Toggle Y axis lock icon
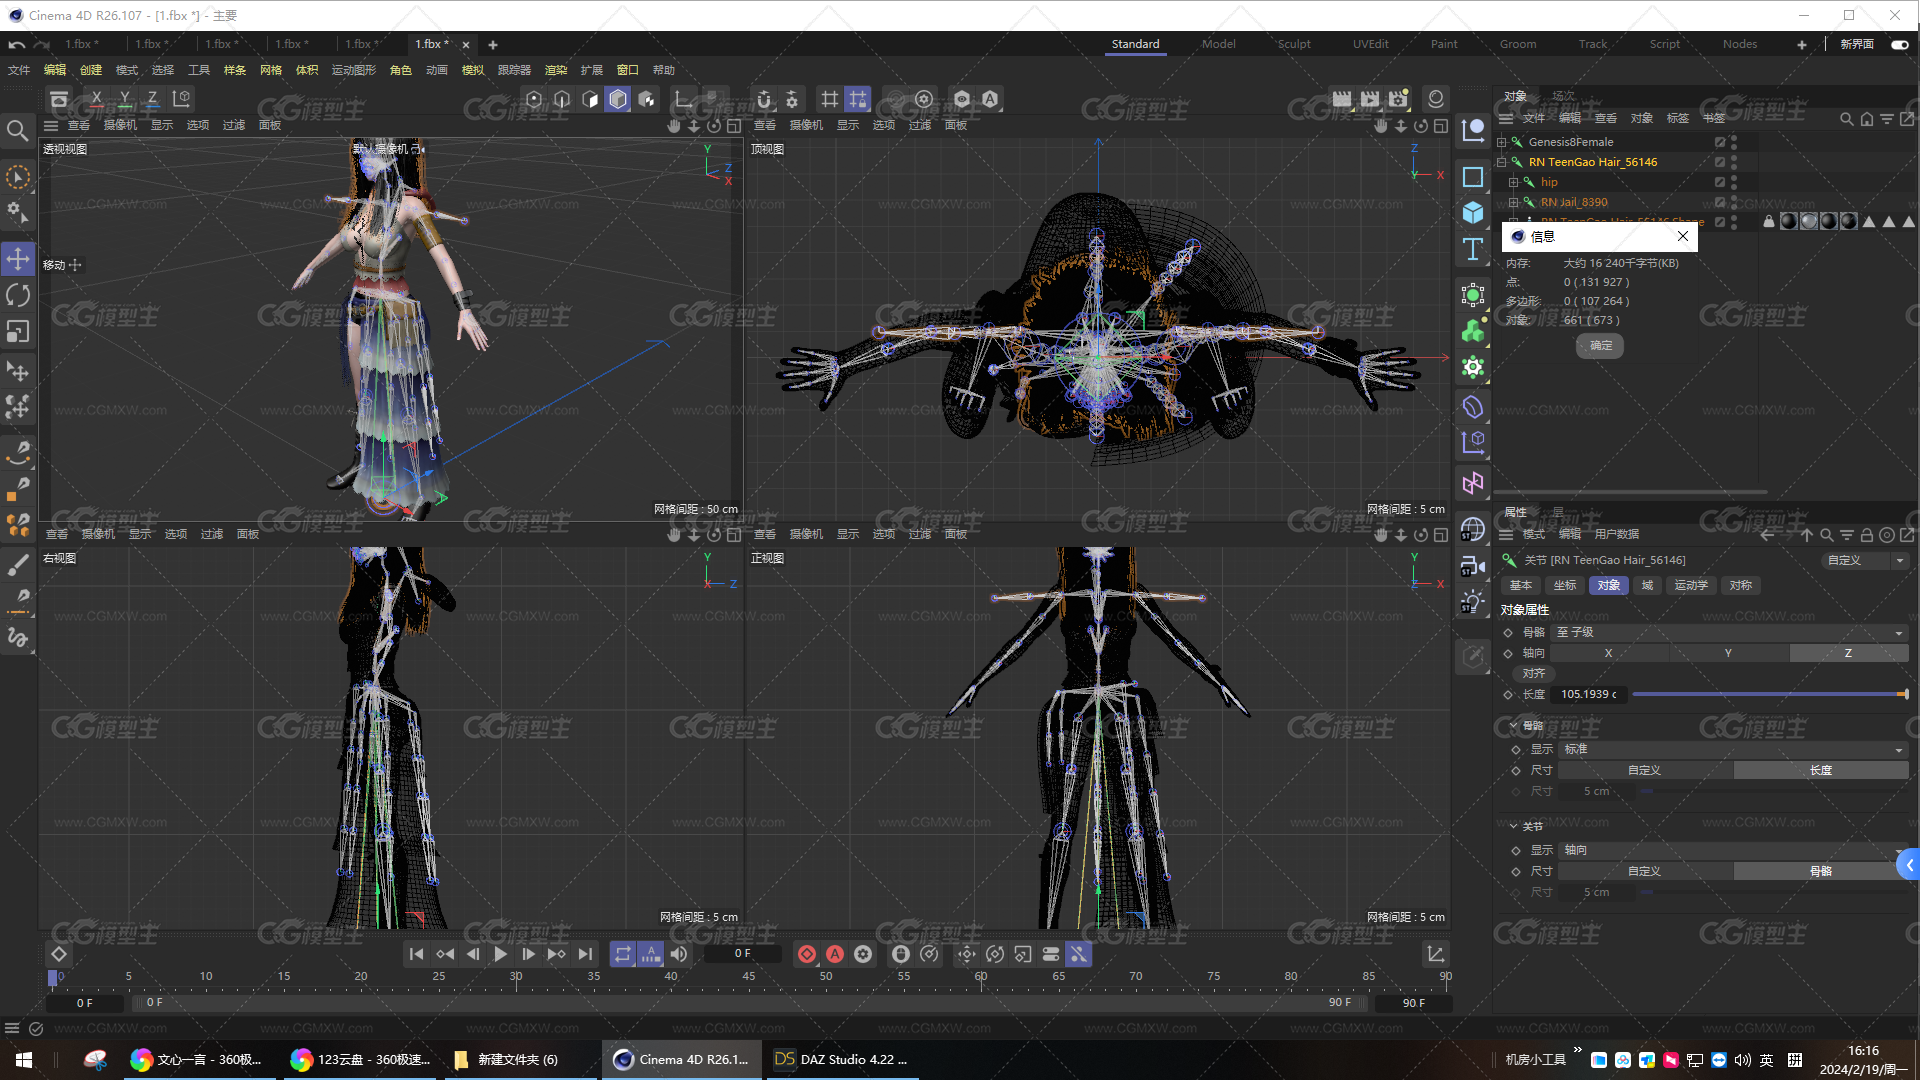 tap(125, 99)
